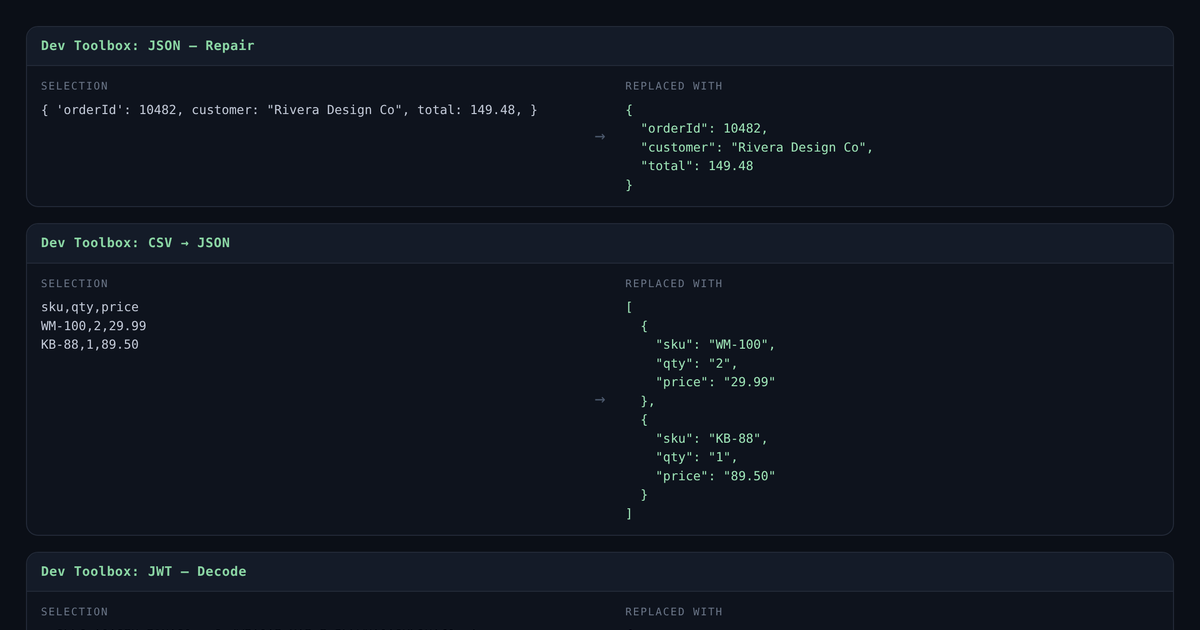Click the "Dev Toolbox: CSV → JSON" header

[x=135, y=243]
